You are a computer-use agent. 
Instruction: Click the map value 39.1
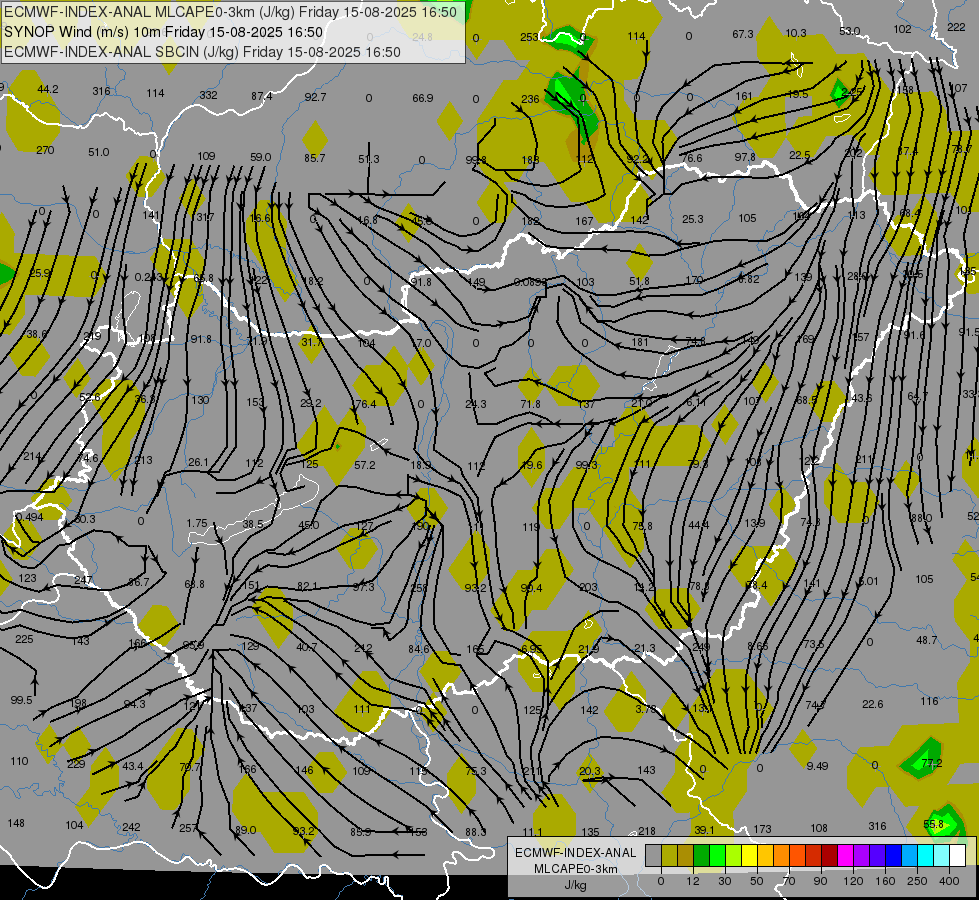pyautogui.click(x=704, y=830)
